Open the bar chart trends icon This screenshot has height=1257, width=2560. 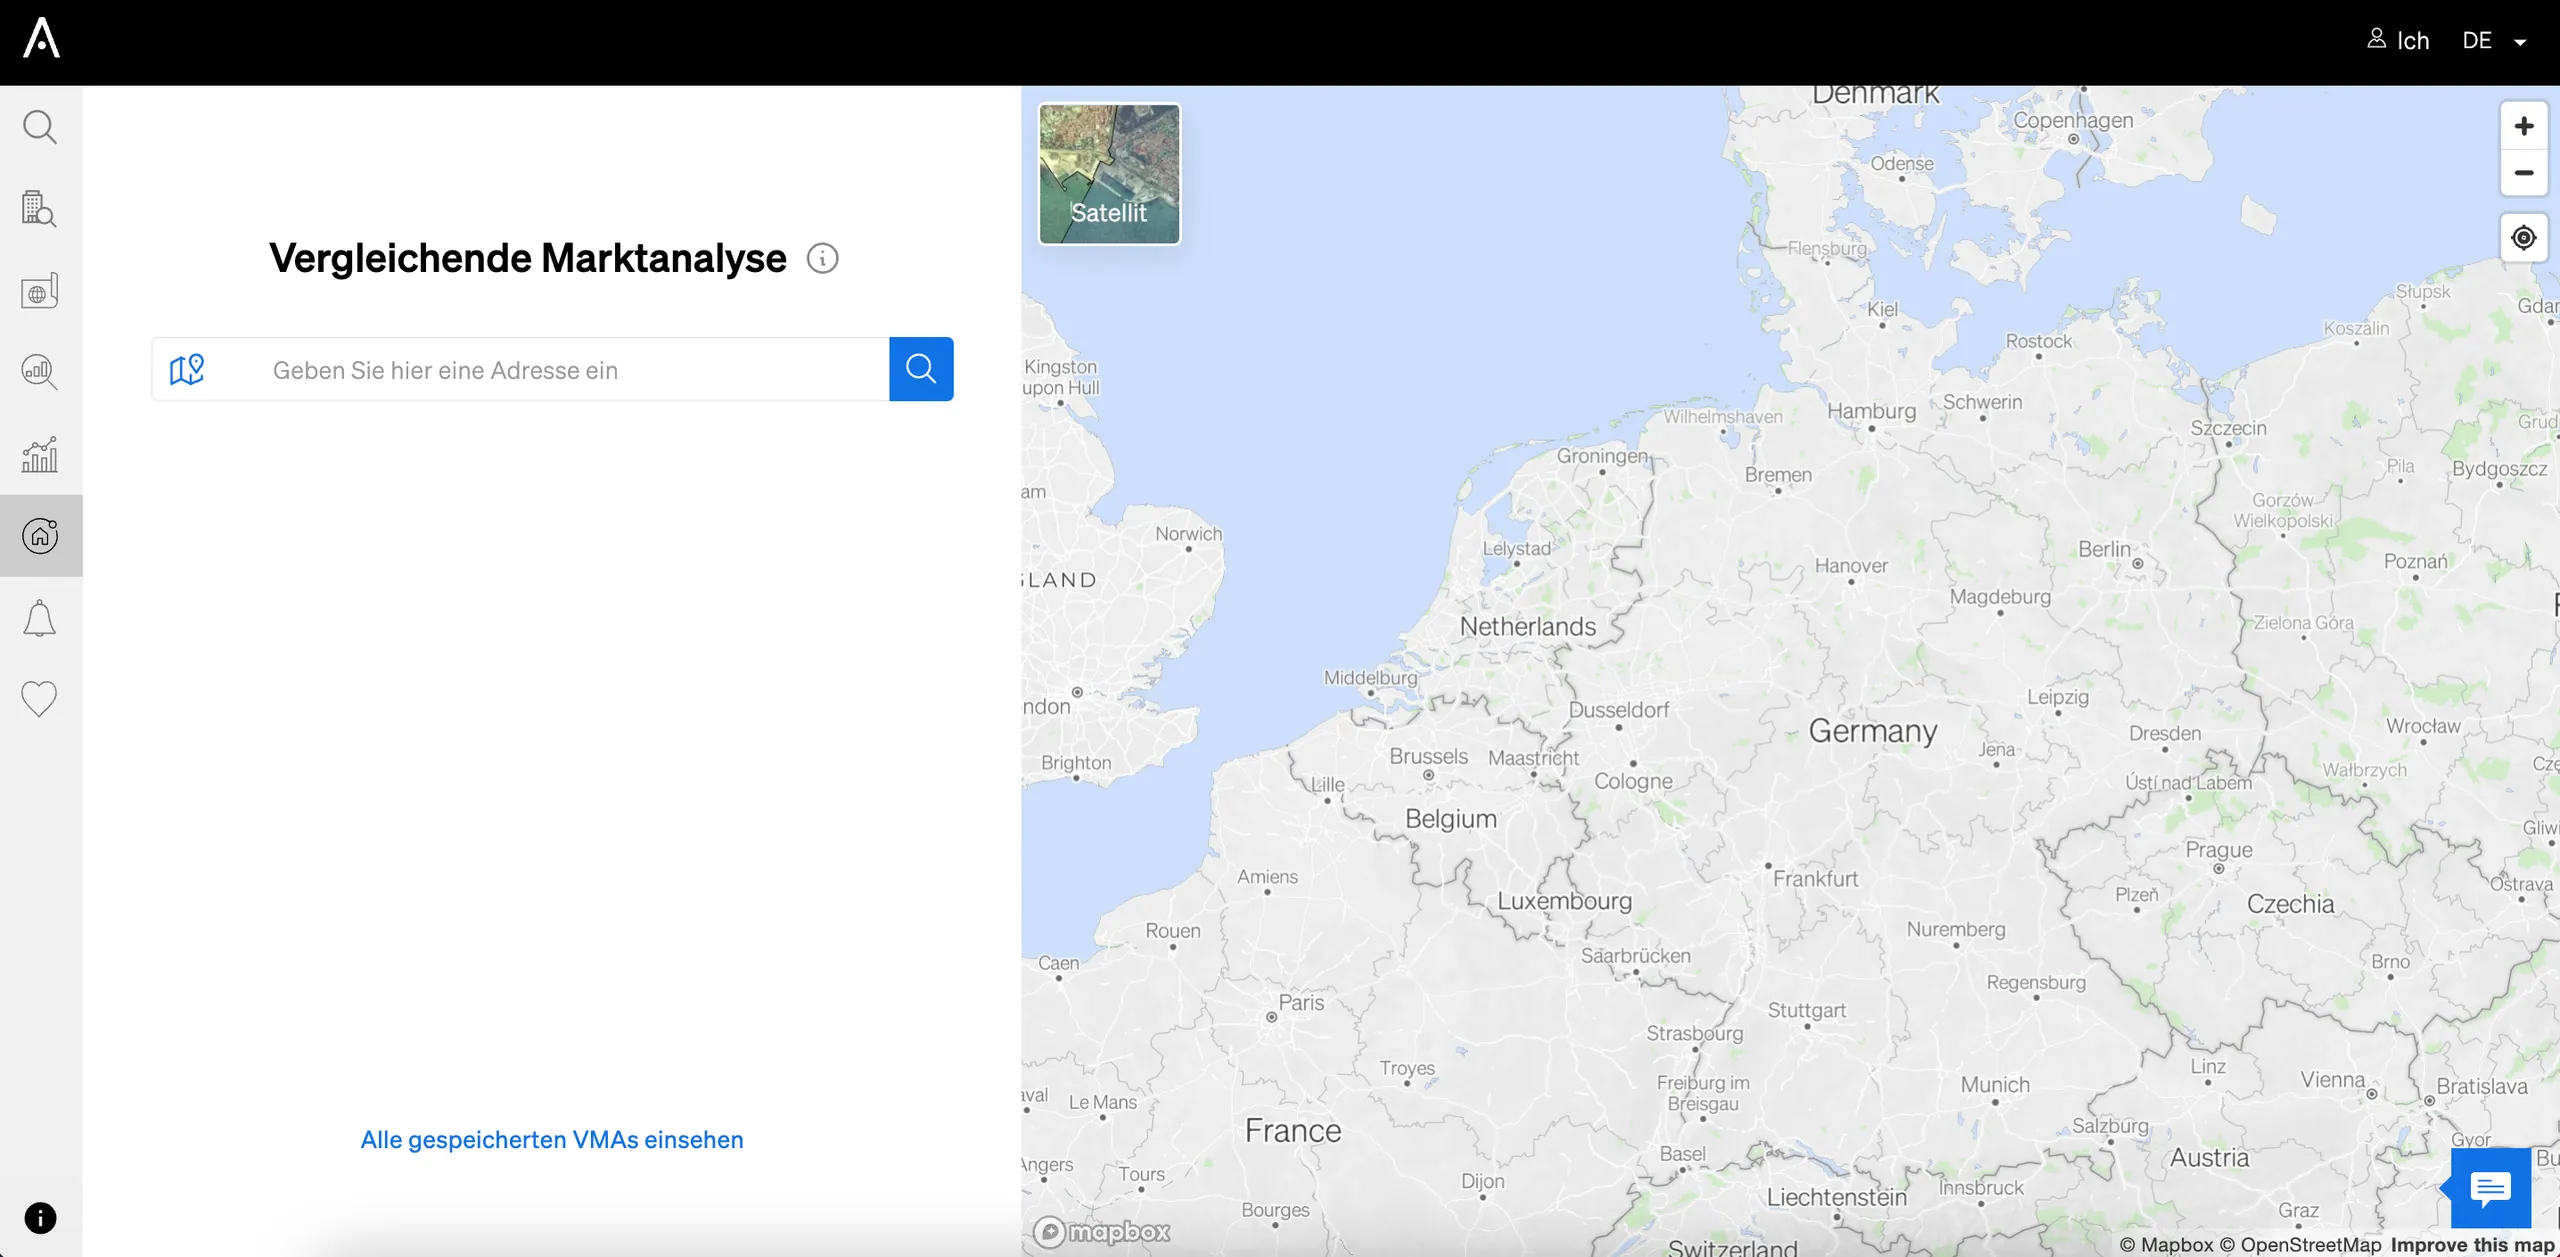40,454
